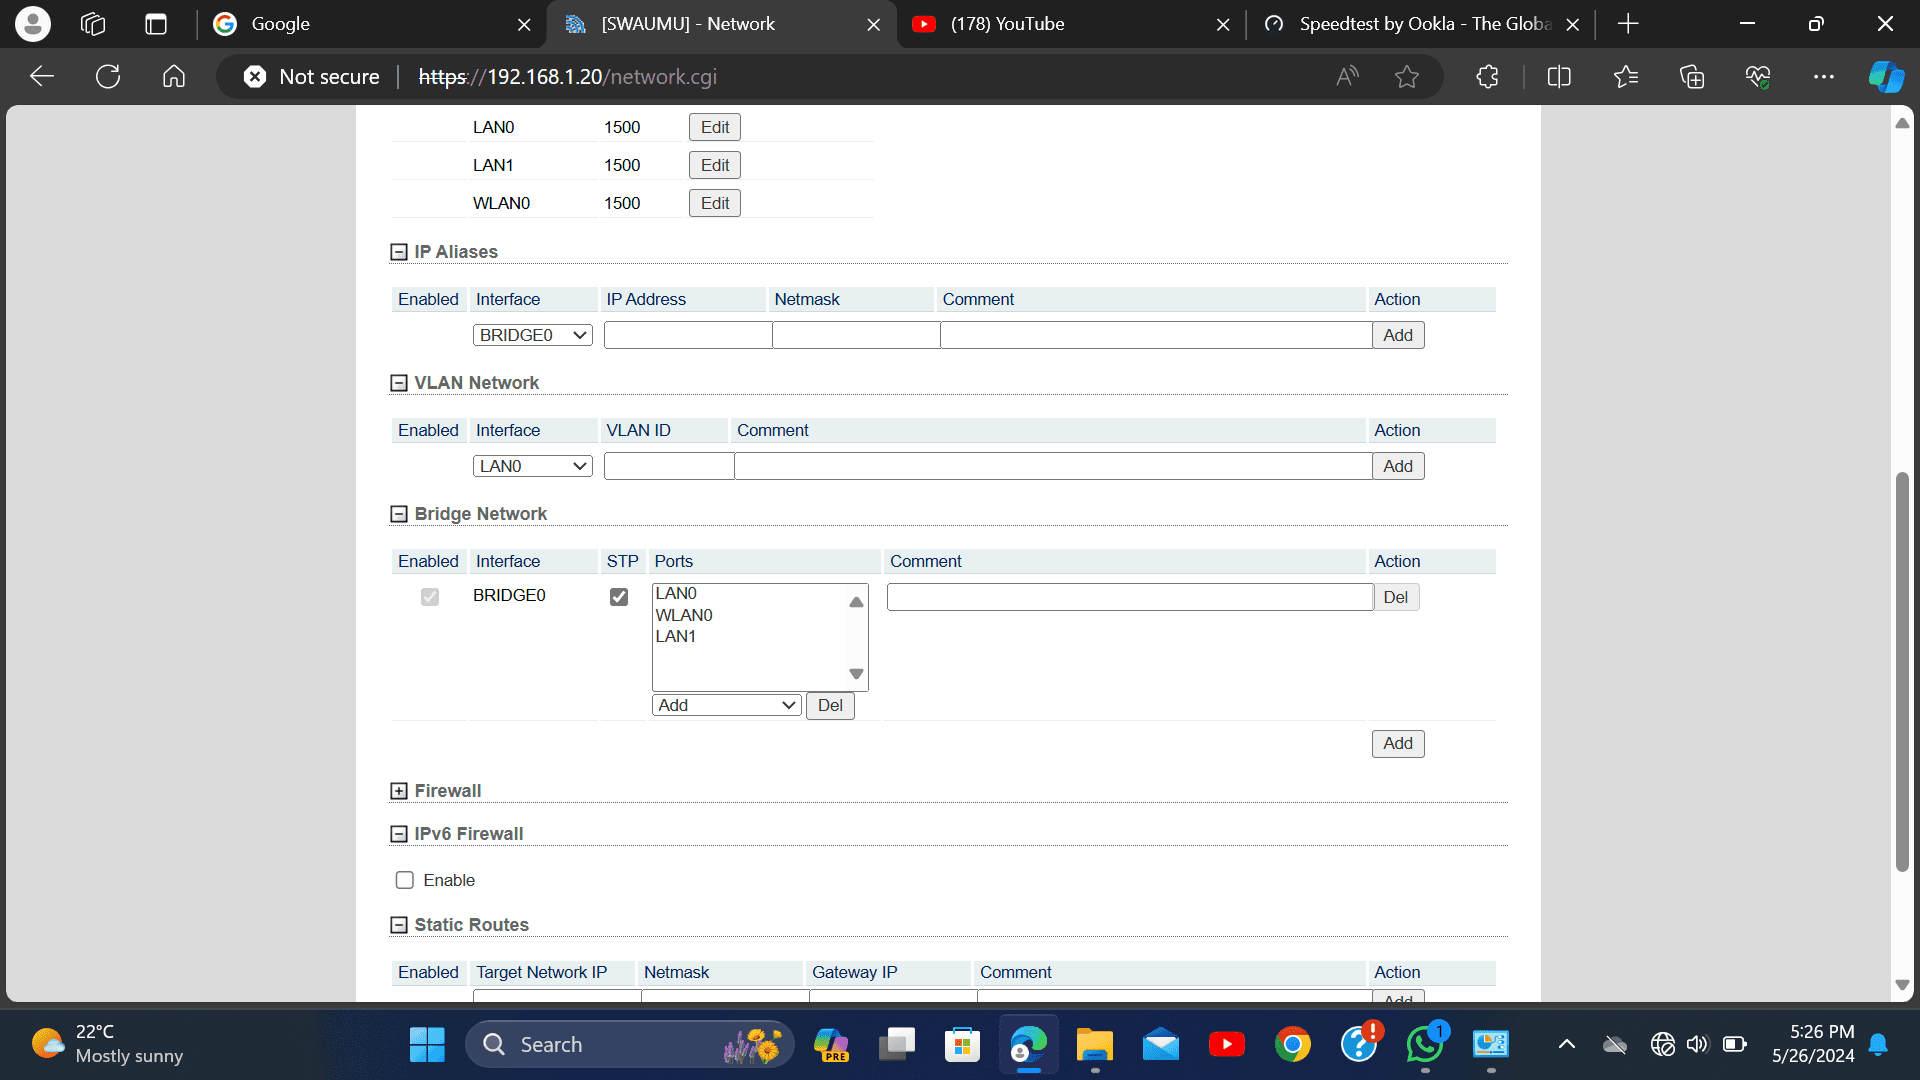Open the Windows Start menu
Image resolution: width=1920 pixels, height=1080 pixels.
coord(427,1045)
